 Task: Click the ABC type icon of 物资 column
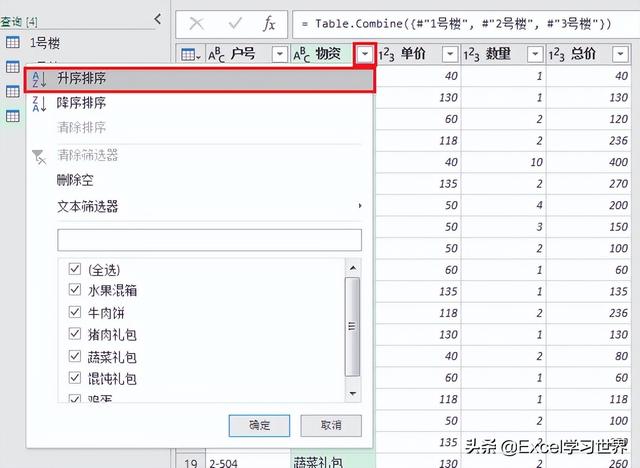pos(302,54)
